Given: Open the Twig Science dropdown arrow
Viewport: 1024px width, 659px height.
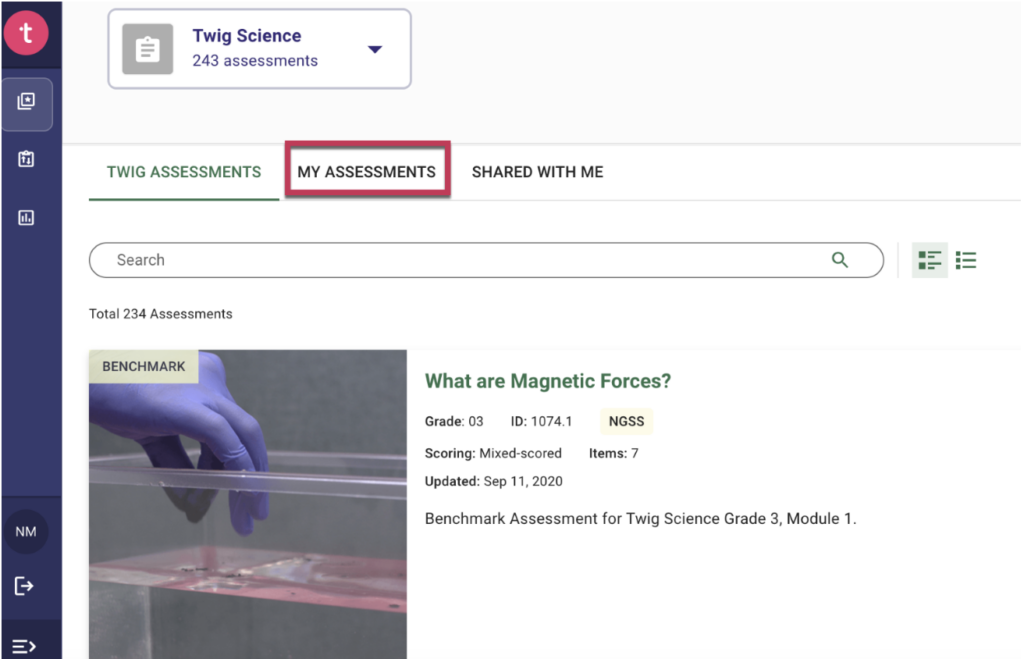Looking at the screenshot, I should [x=375, y=49].
